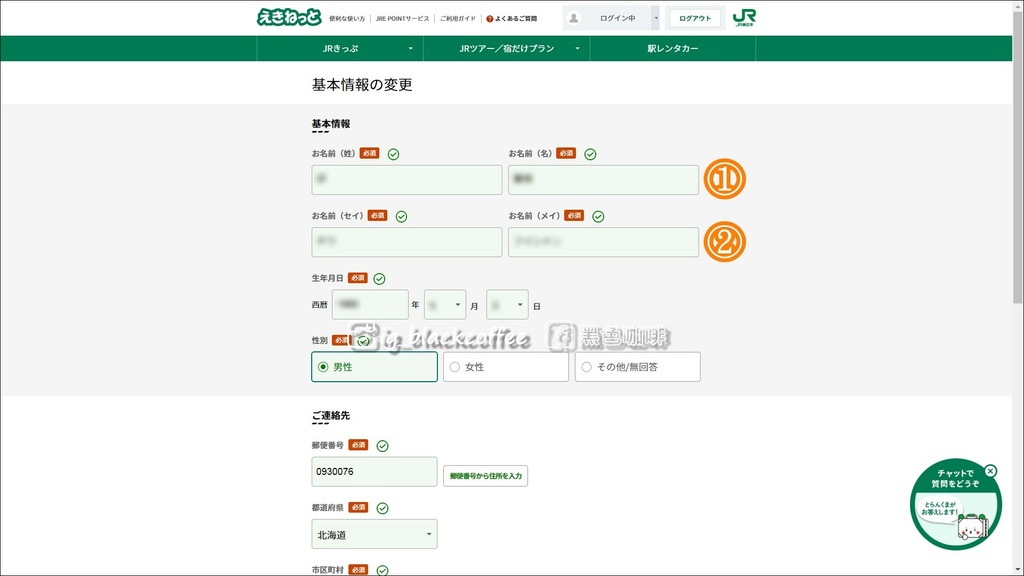This screenshot has height=576, width=1024.
Task: Click the green checkmark beside お名前（セイ）
Action: click(x=402, y=216)
